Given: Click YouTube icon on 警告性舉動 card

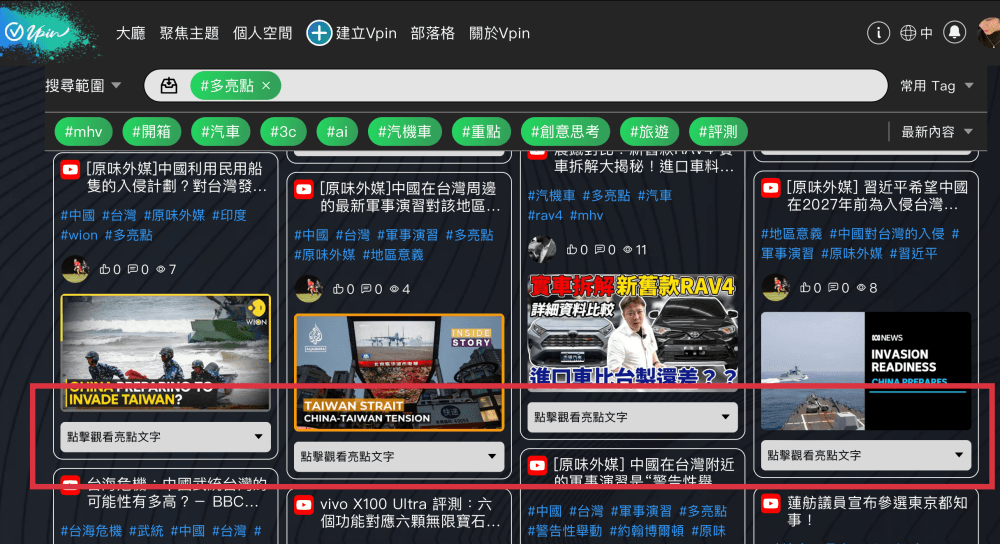Looking at the screenshot, I should (537, 466).
